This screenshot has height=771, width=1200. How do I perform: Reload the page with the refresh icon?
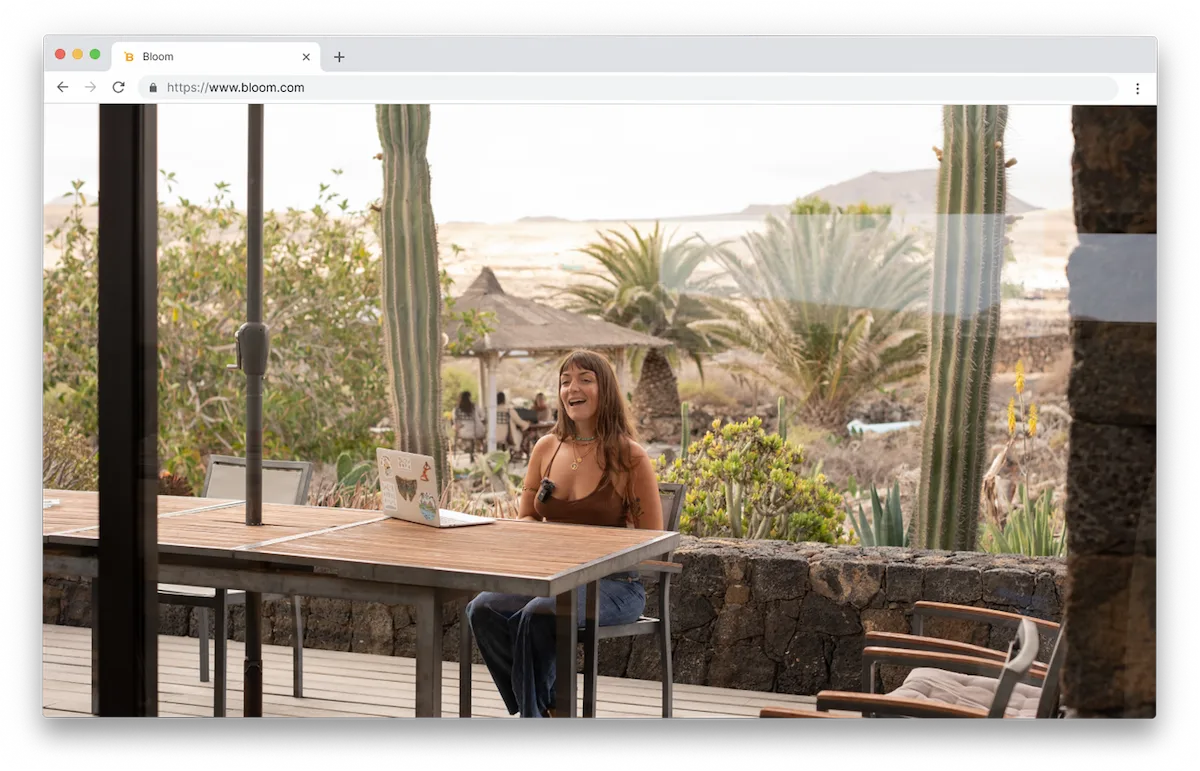pyautogui.click(x=118, y=88)
